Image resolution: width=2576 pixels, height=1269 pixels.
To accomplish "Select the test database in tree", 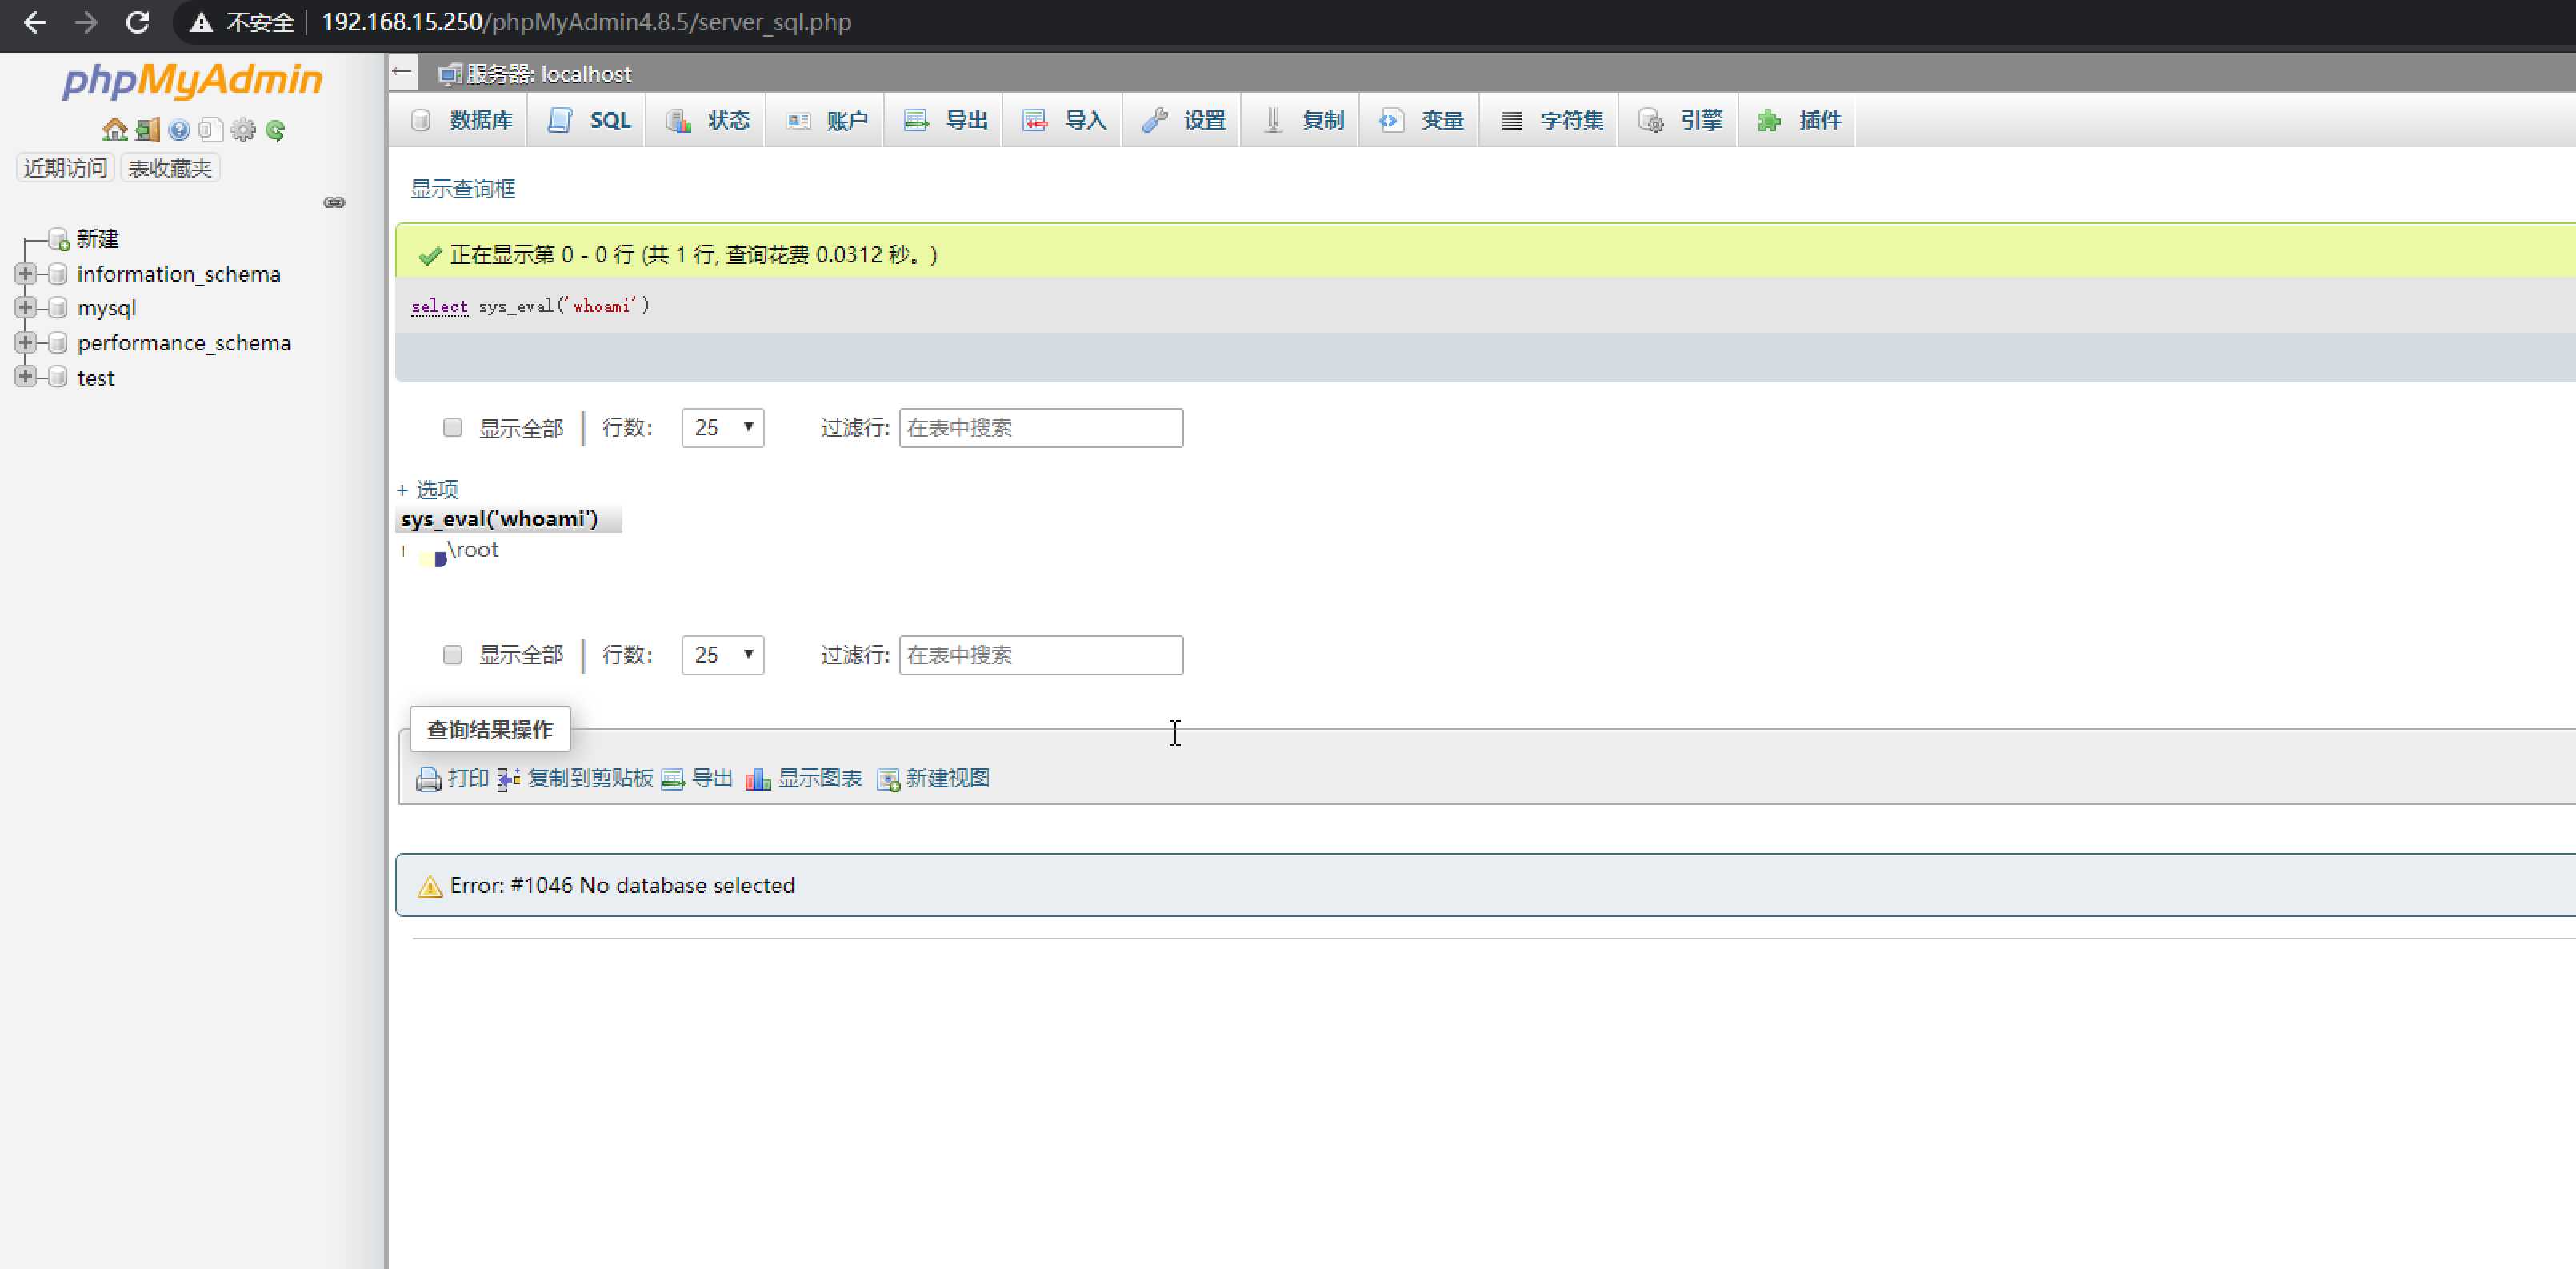I will pyautogui.click(x=96, y=378).
